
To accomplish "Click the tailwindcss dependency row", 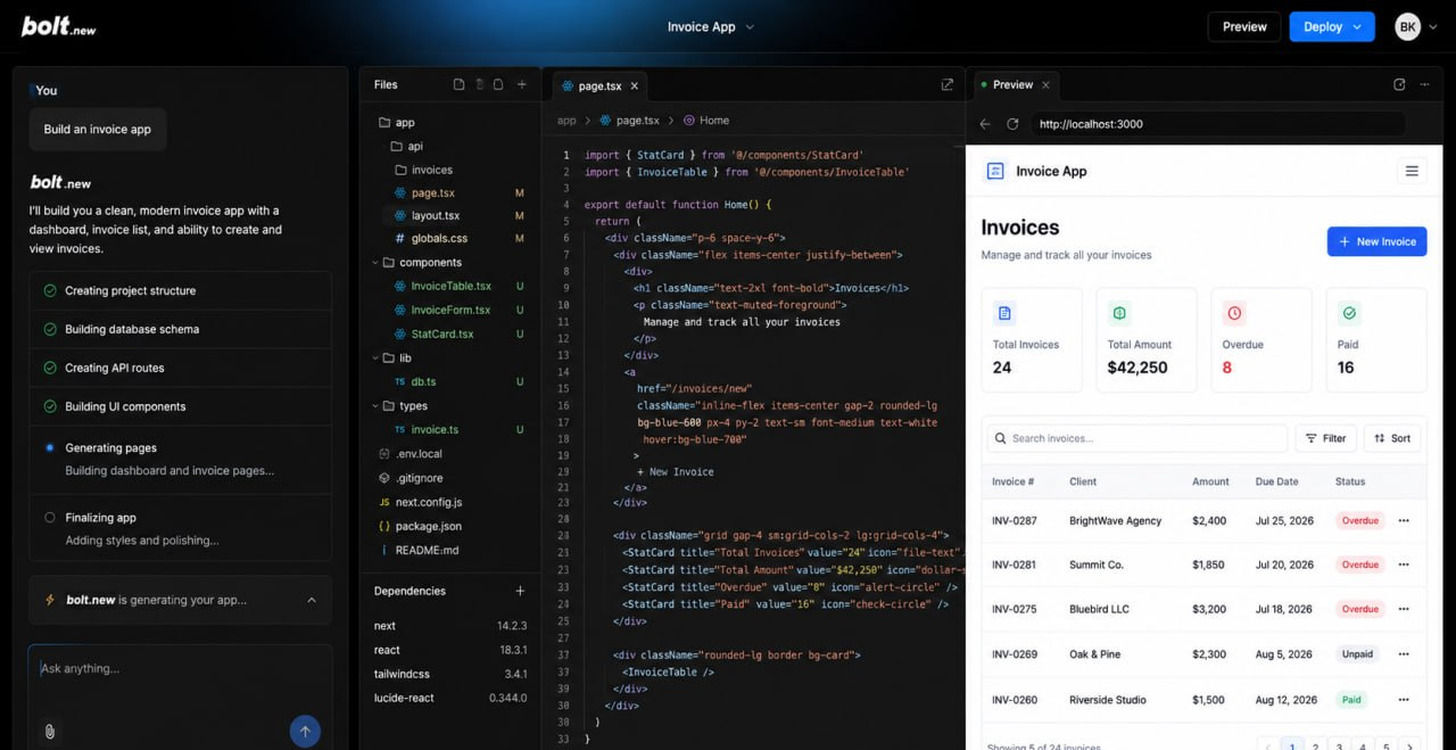I will coord(450,674).
